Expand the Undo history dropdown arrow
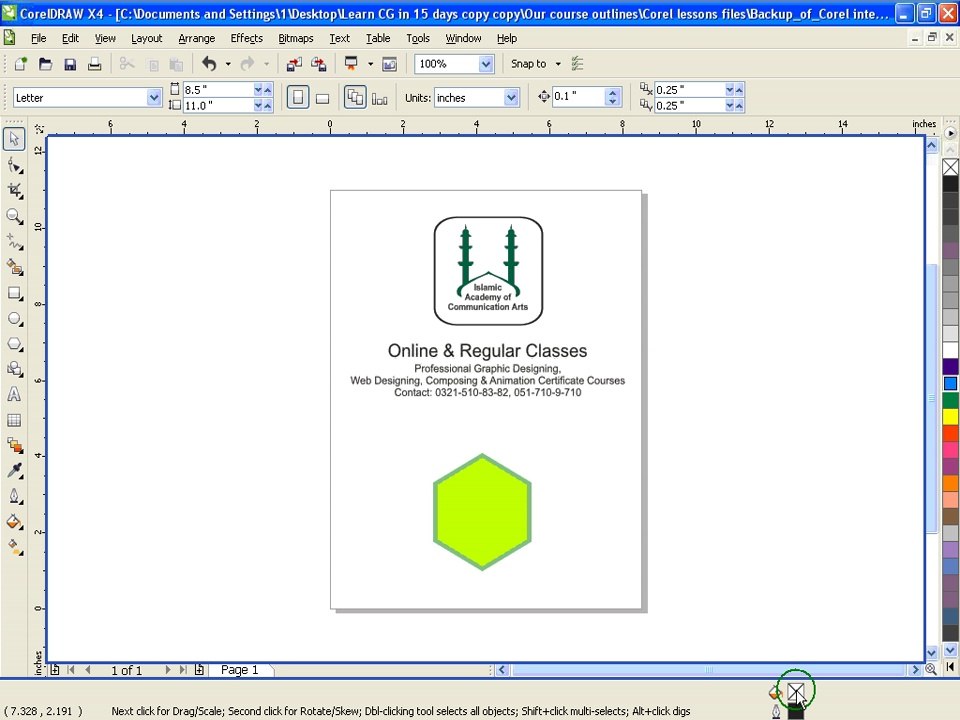960x720 pixels. pos(228,64)
